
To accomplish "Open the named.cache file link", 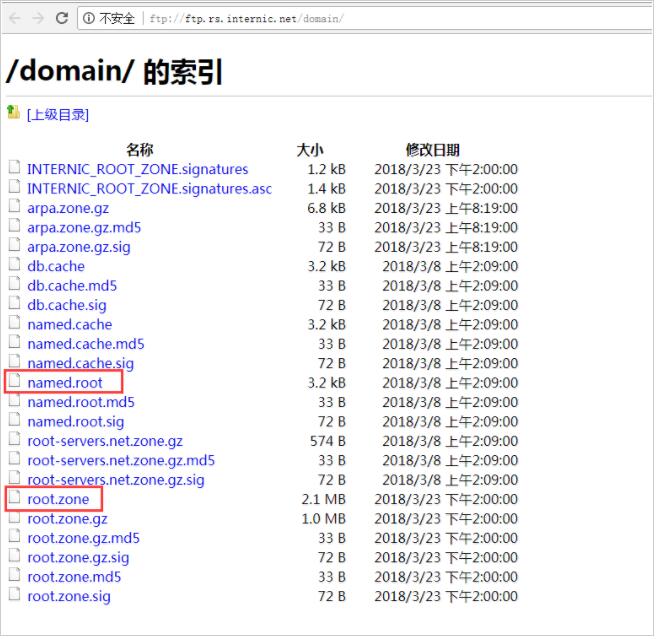I will (70, 325).
